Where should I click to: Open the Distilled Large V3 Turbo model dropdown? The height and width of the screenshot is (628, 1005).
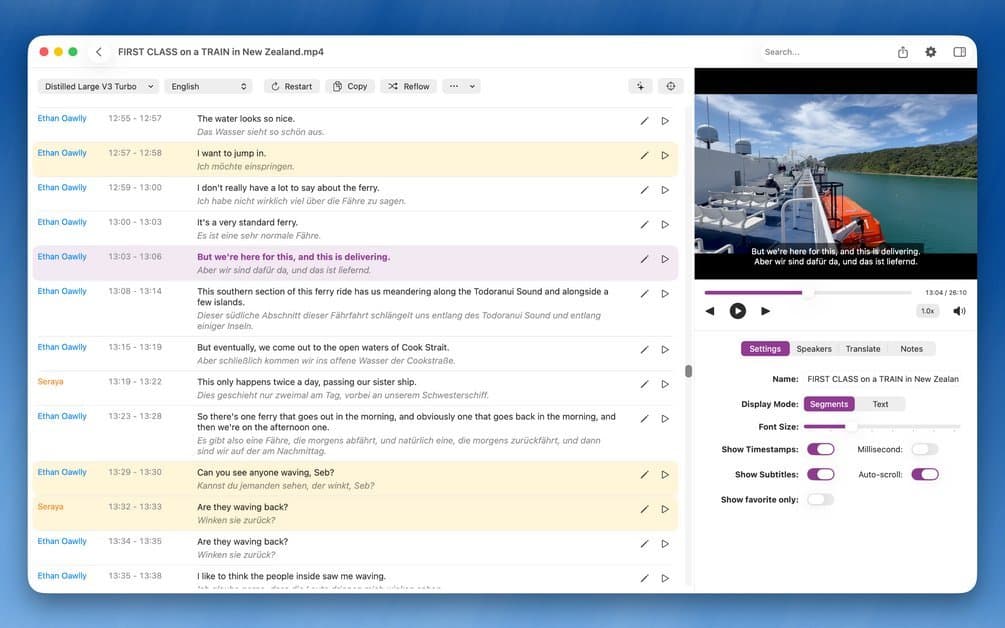coord(96,86)
